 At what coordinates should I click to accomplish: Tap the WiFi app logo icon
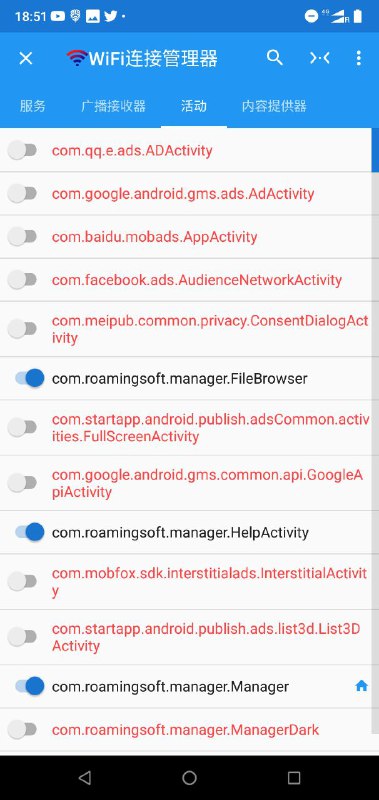[77, 58]
